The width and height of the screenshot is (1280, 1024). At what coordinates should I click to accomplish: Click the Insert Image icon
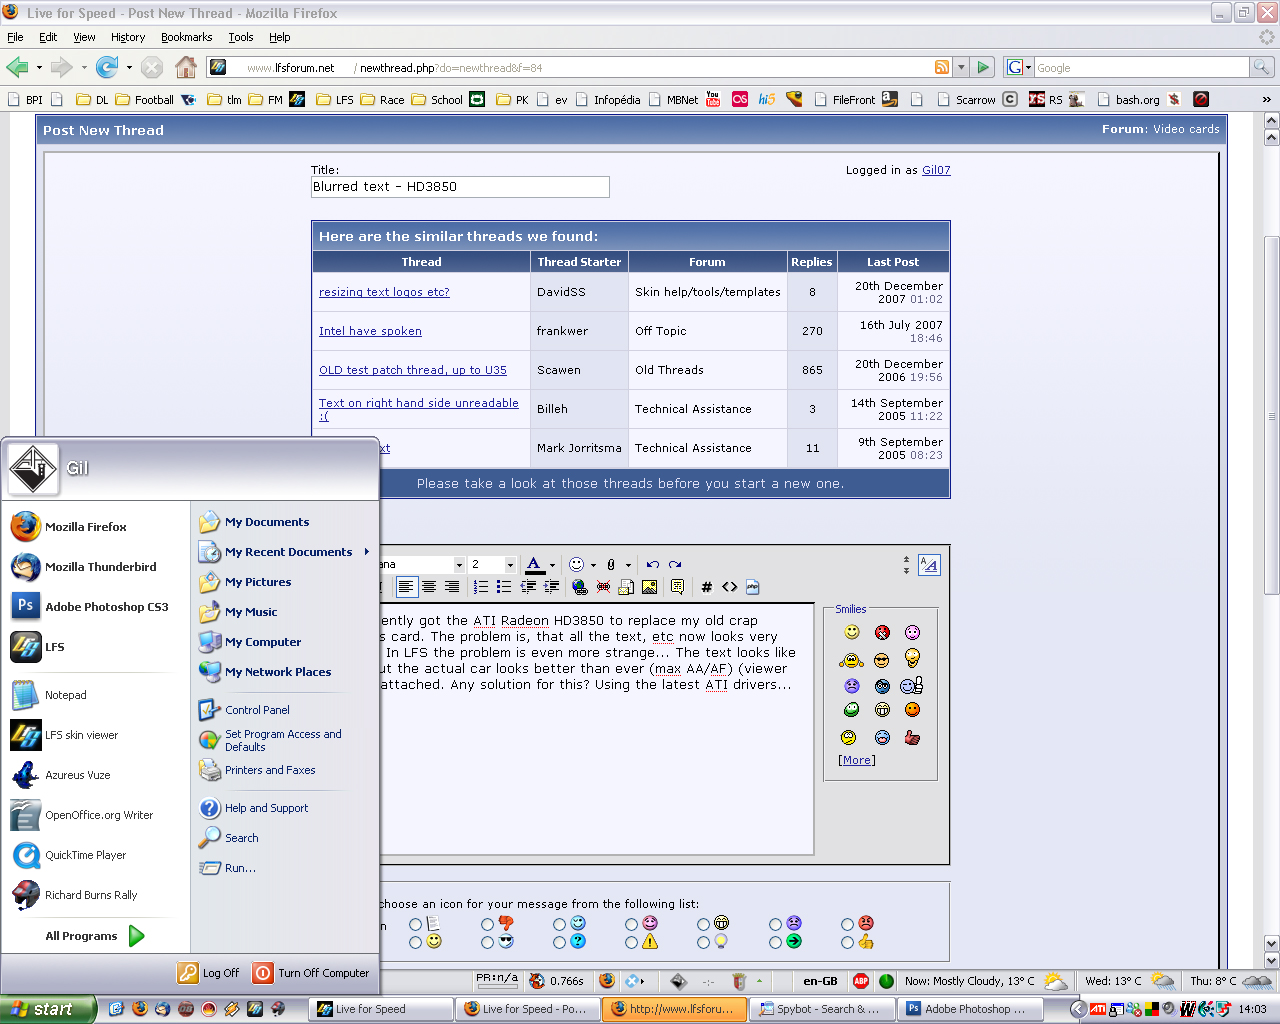coord(649,587)
